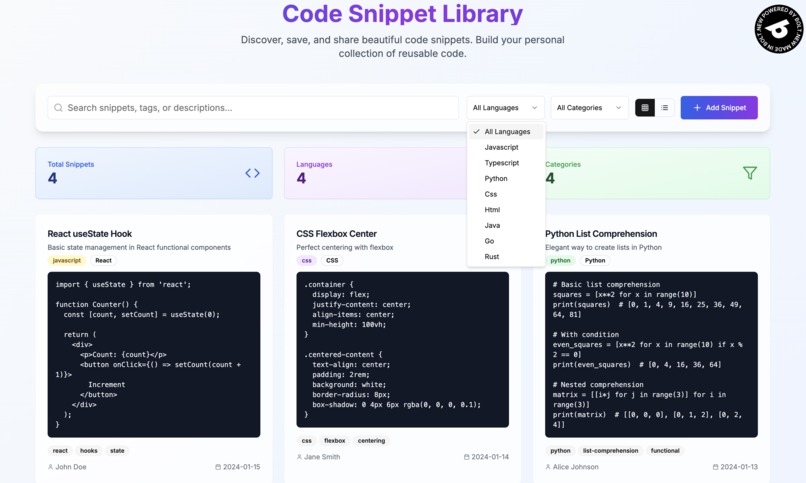The height and width of the screenshot is (483, 806).
Task: Click 'Elegant way to create lists in Python'
Action: [x=603, y=248]
